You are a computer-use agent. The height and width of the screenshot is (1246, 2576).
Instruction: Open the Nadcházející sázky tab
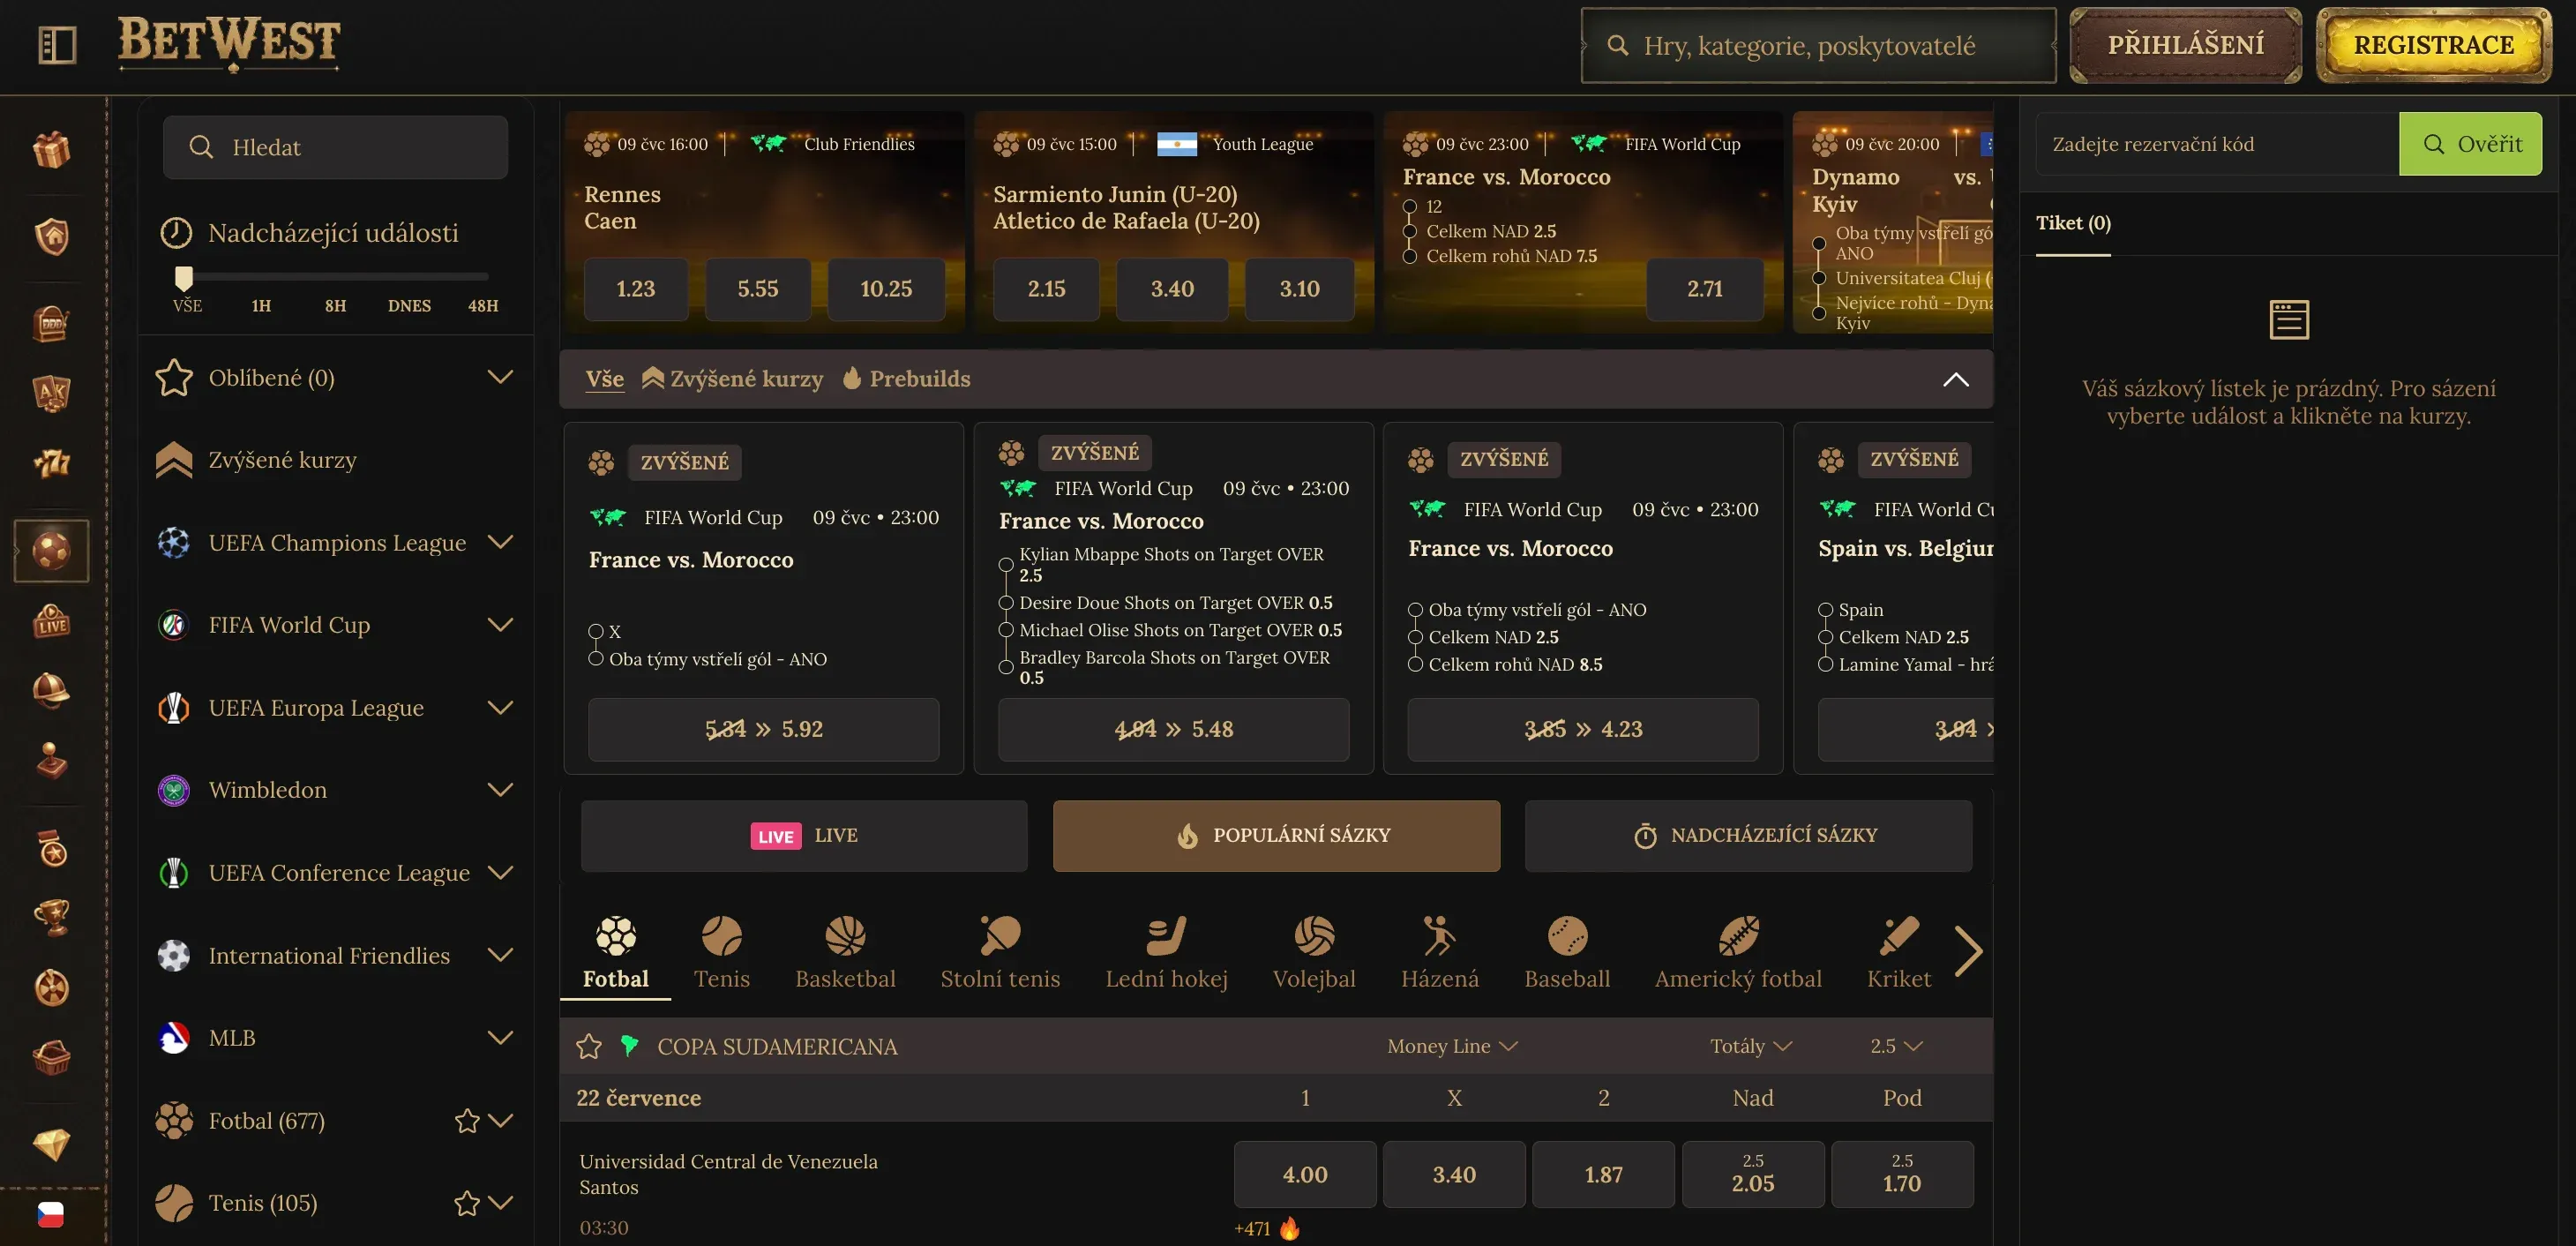[x=1748, y=835]
